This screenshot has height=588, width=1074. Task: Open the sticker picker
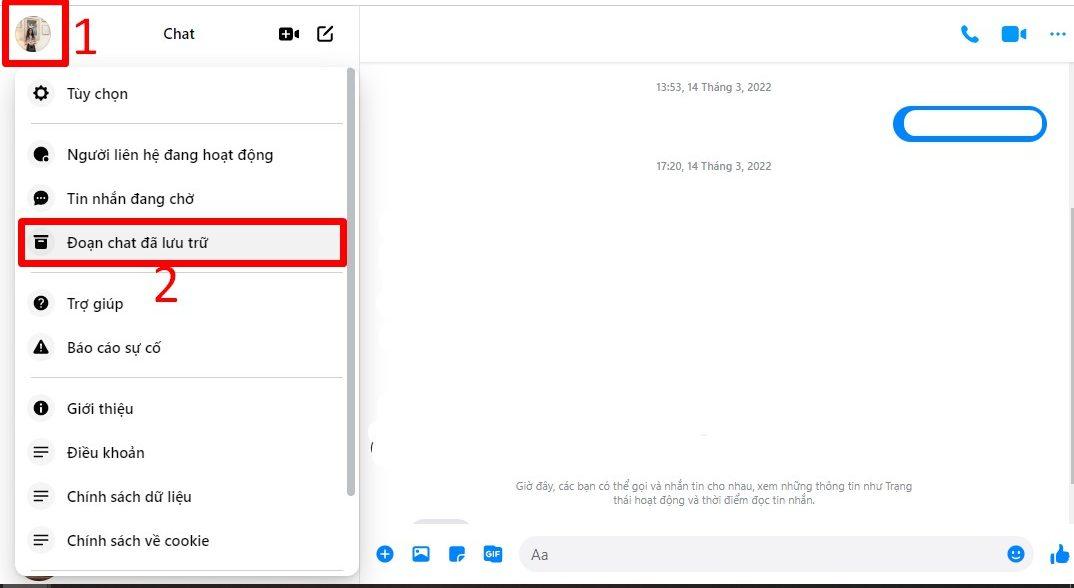click(457, 554)
